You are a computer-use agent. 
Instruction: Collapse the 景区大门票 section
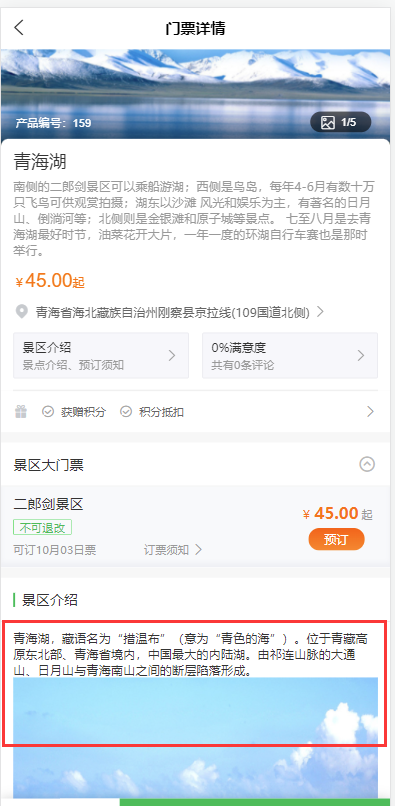point(367,465)
